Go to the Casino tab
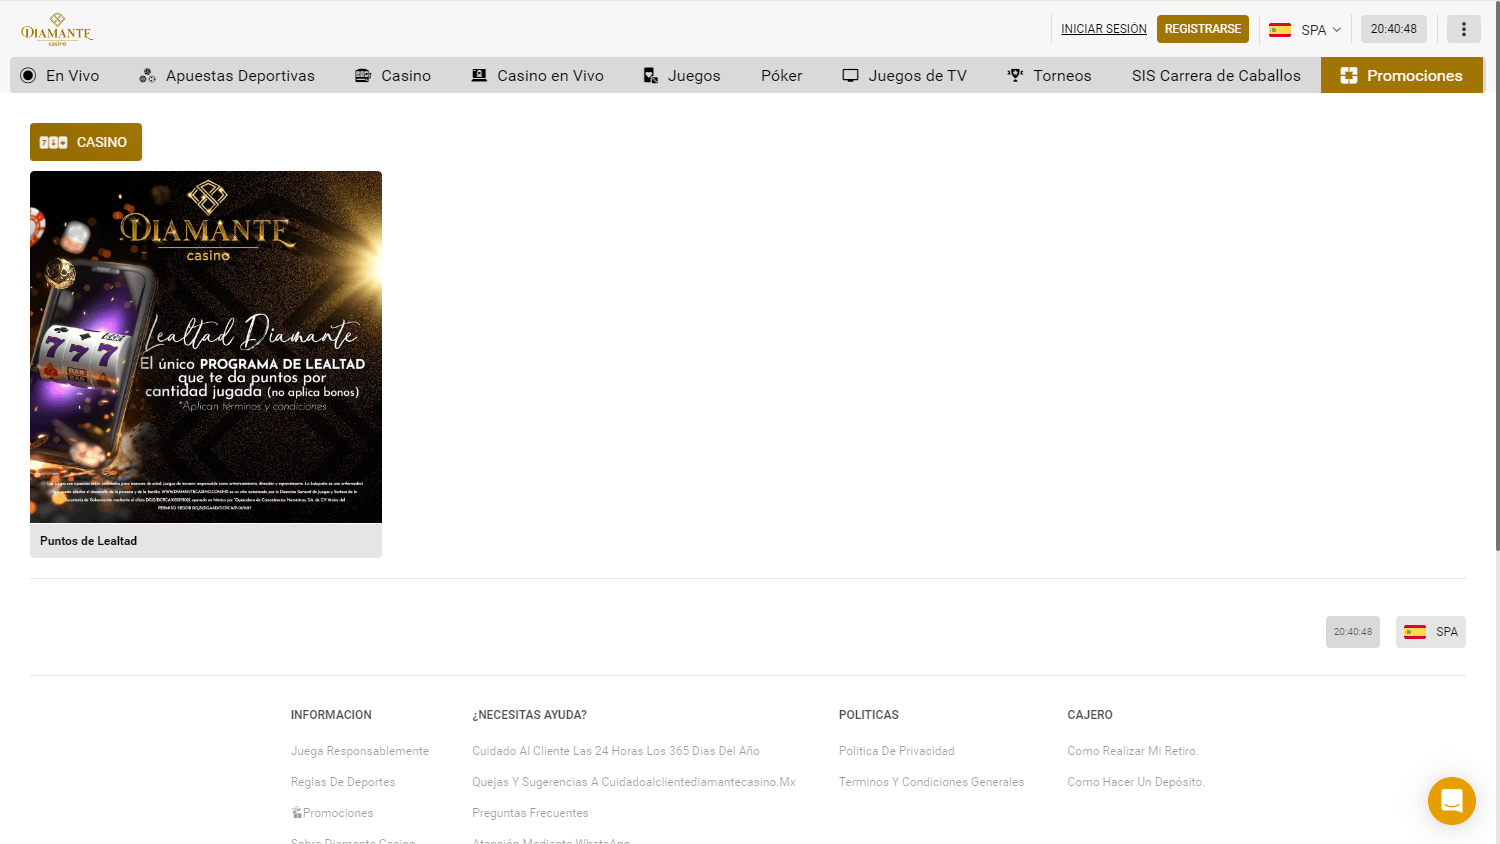 coord(393,75)
